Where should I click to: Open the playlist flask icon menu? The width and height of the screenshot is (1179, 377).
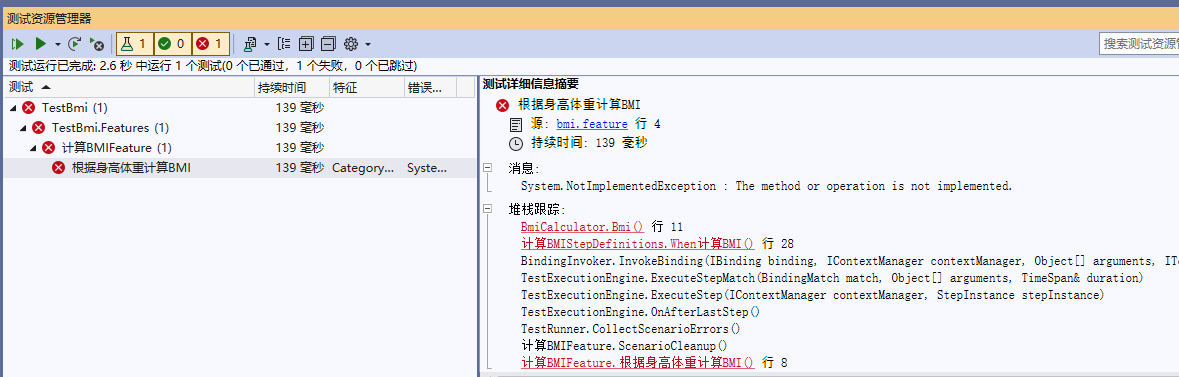pyautogui.click(x=251, y=44)
